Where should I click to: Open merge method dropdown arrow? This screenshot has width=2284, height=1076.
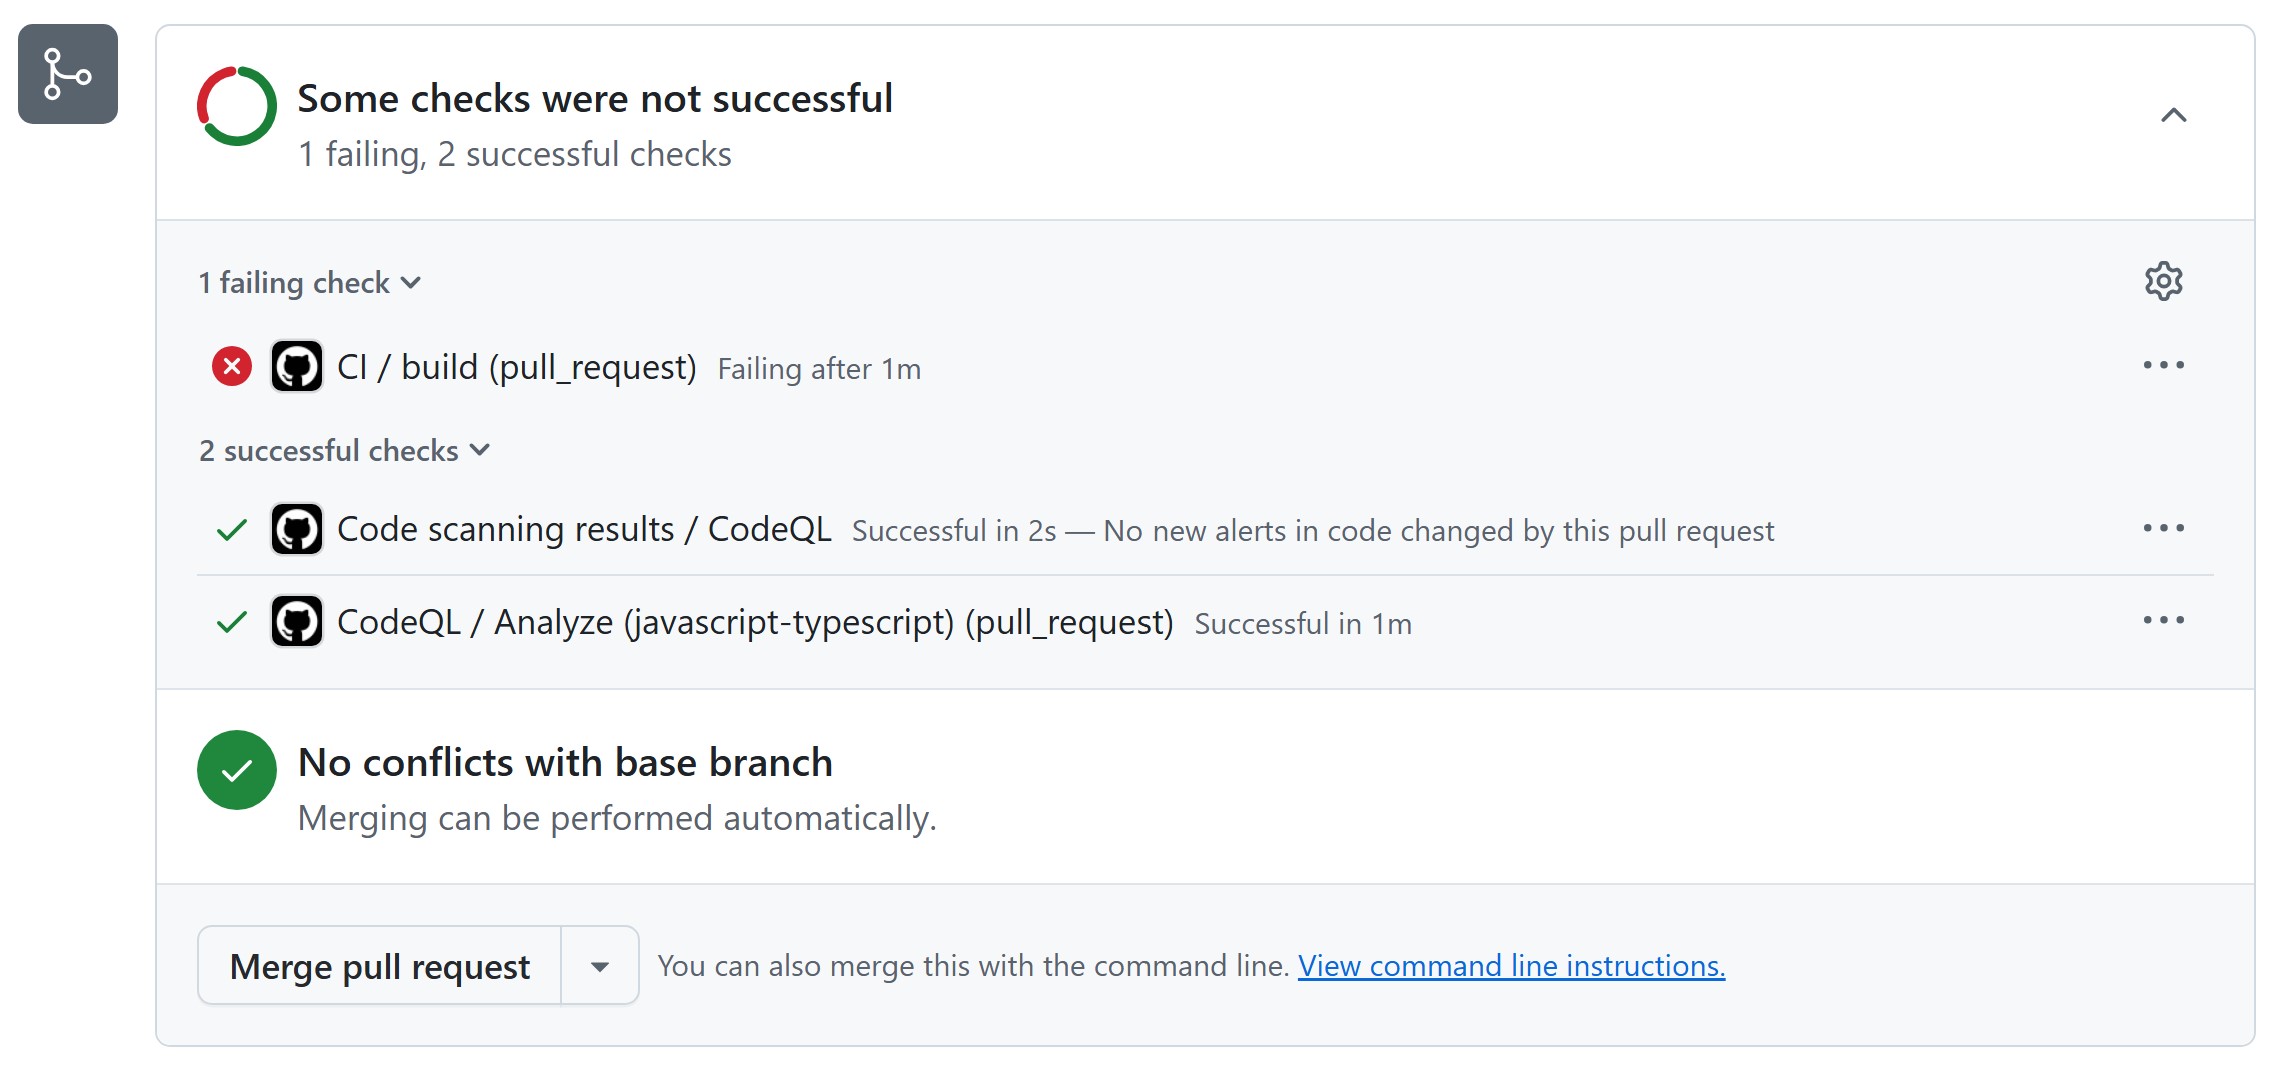(600, 966)
